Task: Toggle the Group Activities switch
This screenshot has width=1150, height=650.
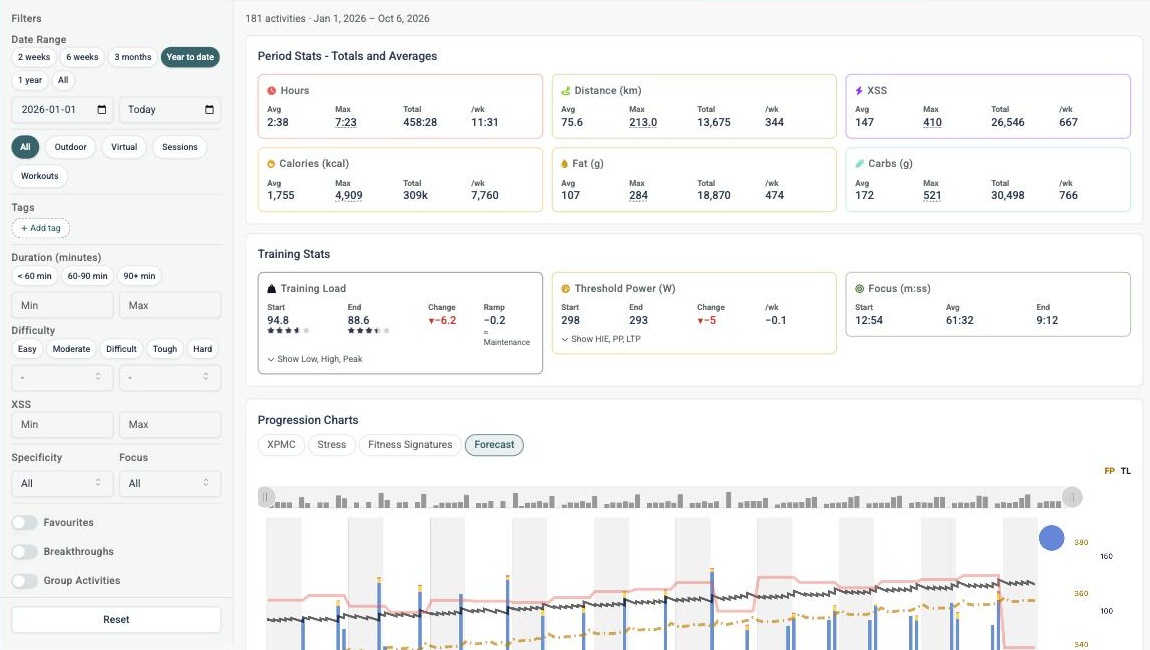Action: coord(24,581)
